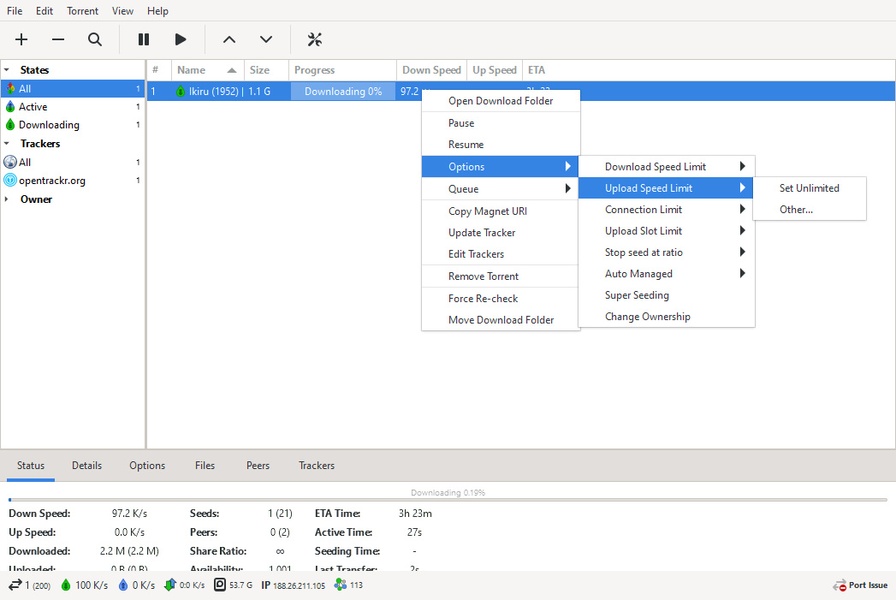This screenshot has height=600, width=896.
Task: Select Move Download Folder
Action: 500,320
